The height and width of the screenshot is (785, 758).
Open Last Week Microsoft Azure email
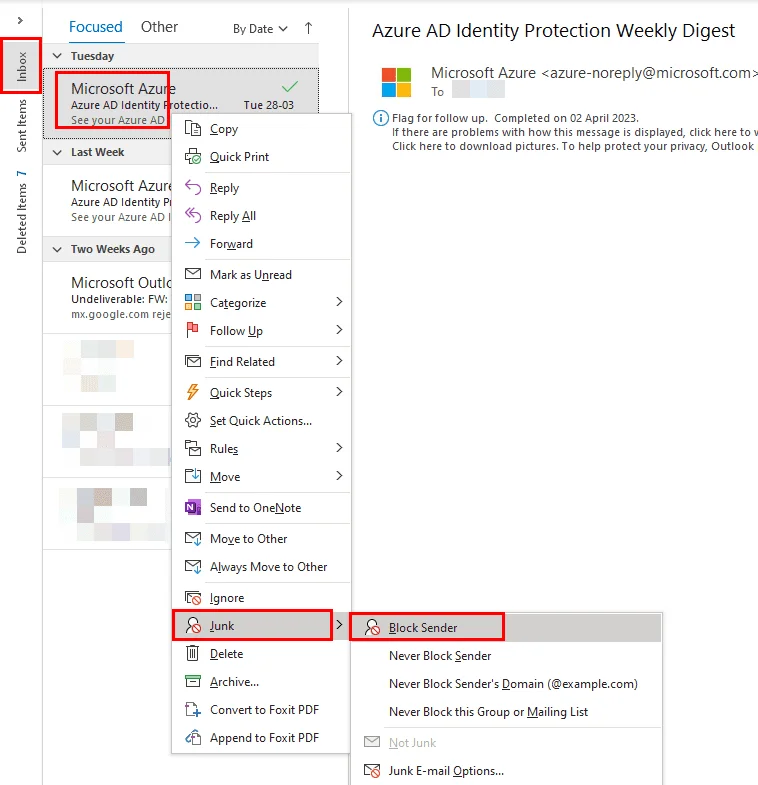108,201
